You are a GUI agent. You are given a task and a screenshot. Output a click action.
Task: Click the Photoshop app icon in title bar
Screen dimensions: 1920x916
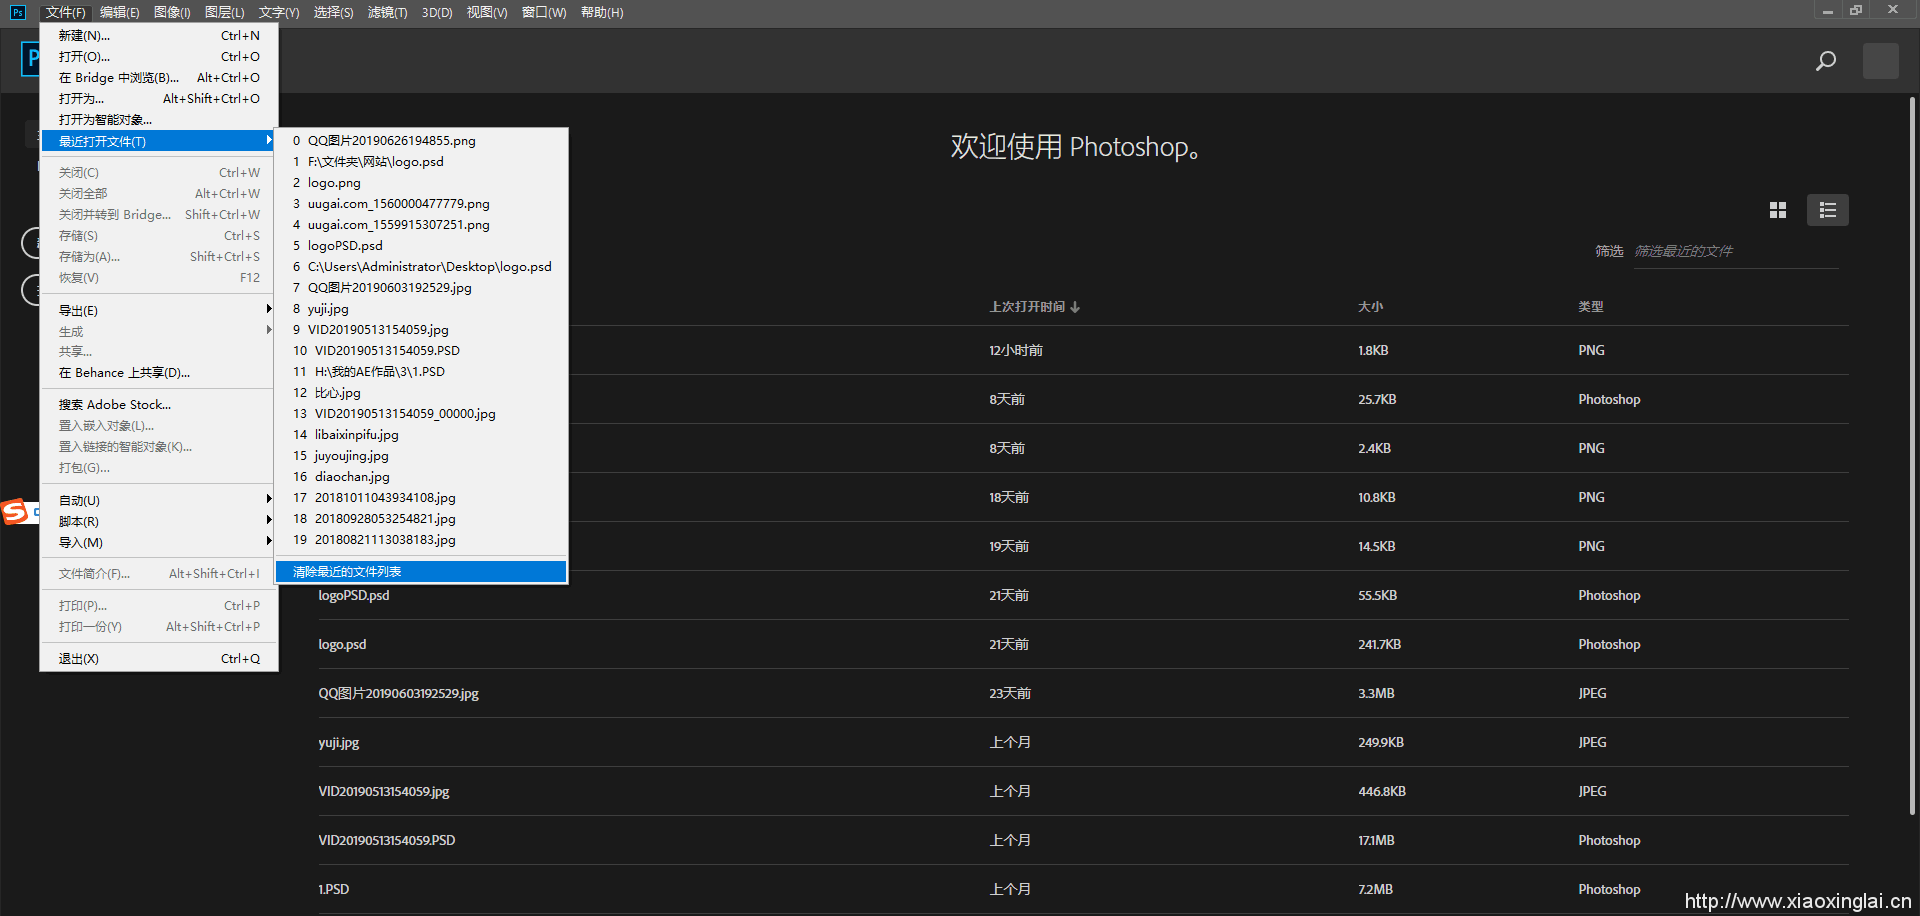(x=17, y=12)
